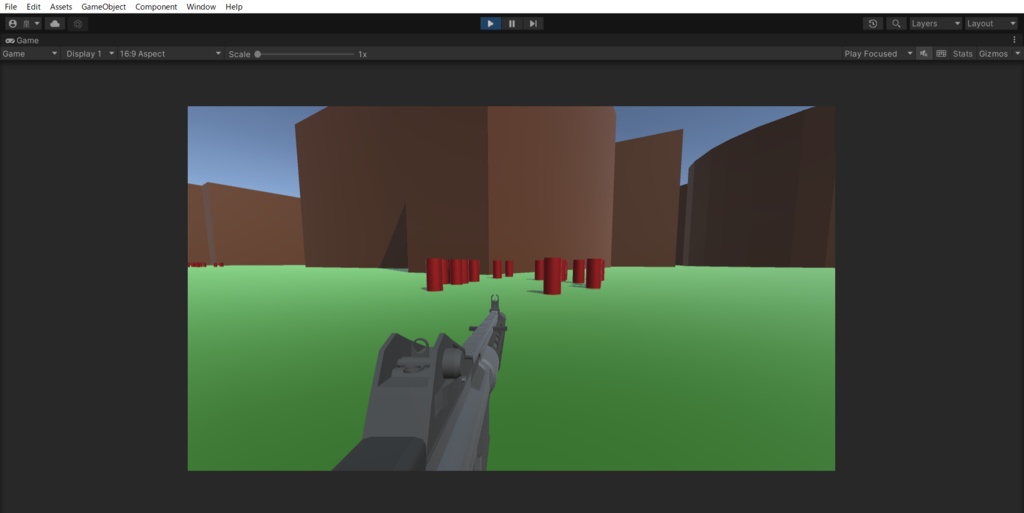Expand the Display 1 dropdown
Image resolution: width=1024 pixels, height=513 pixels.
tap(89, 54)
